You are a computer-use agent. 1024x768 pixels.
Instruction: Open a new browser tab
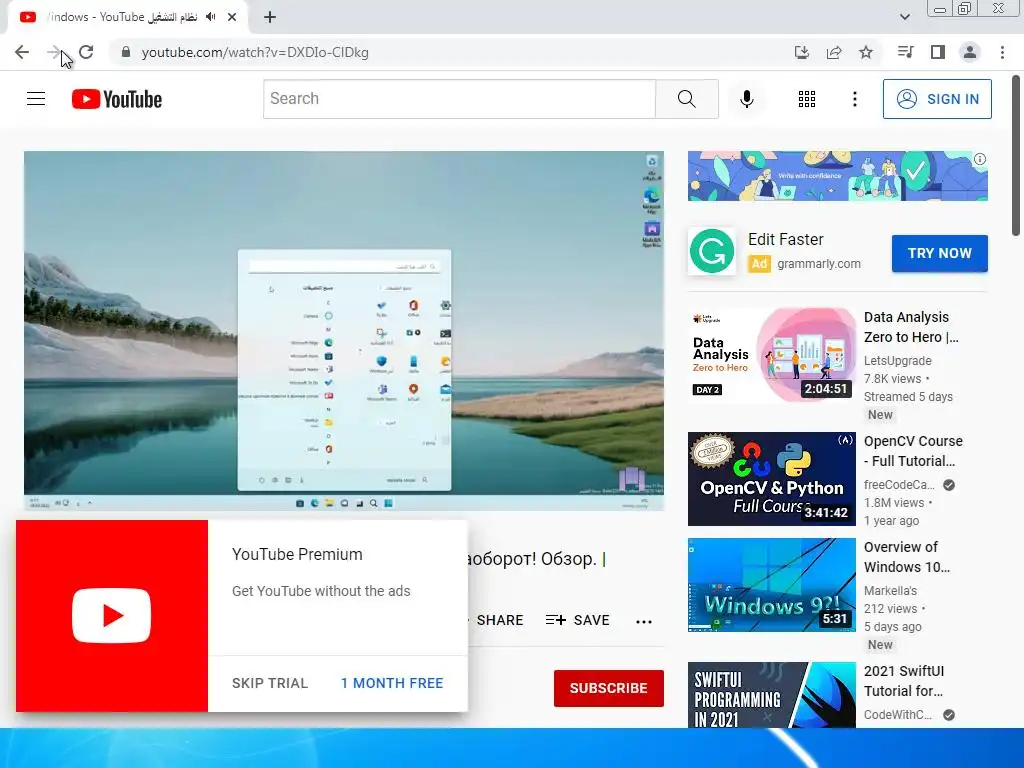tap(270, 17)
